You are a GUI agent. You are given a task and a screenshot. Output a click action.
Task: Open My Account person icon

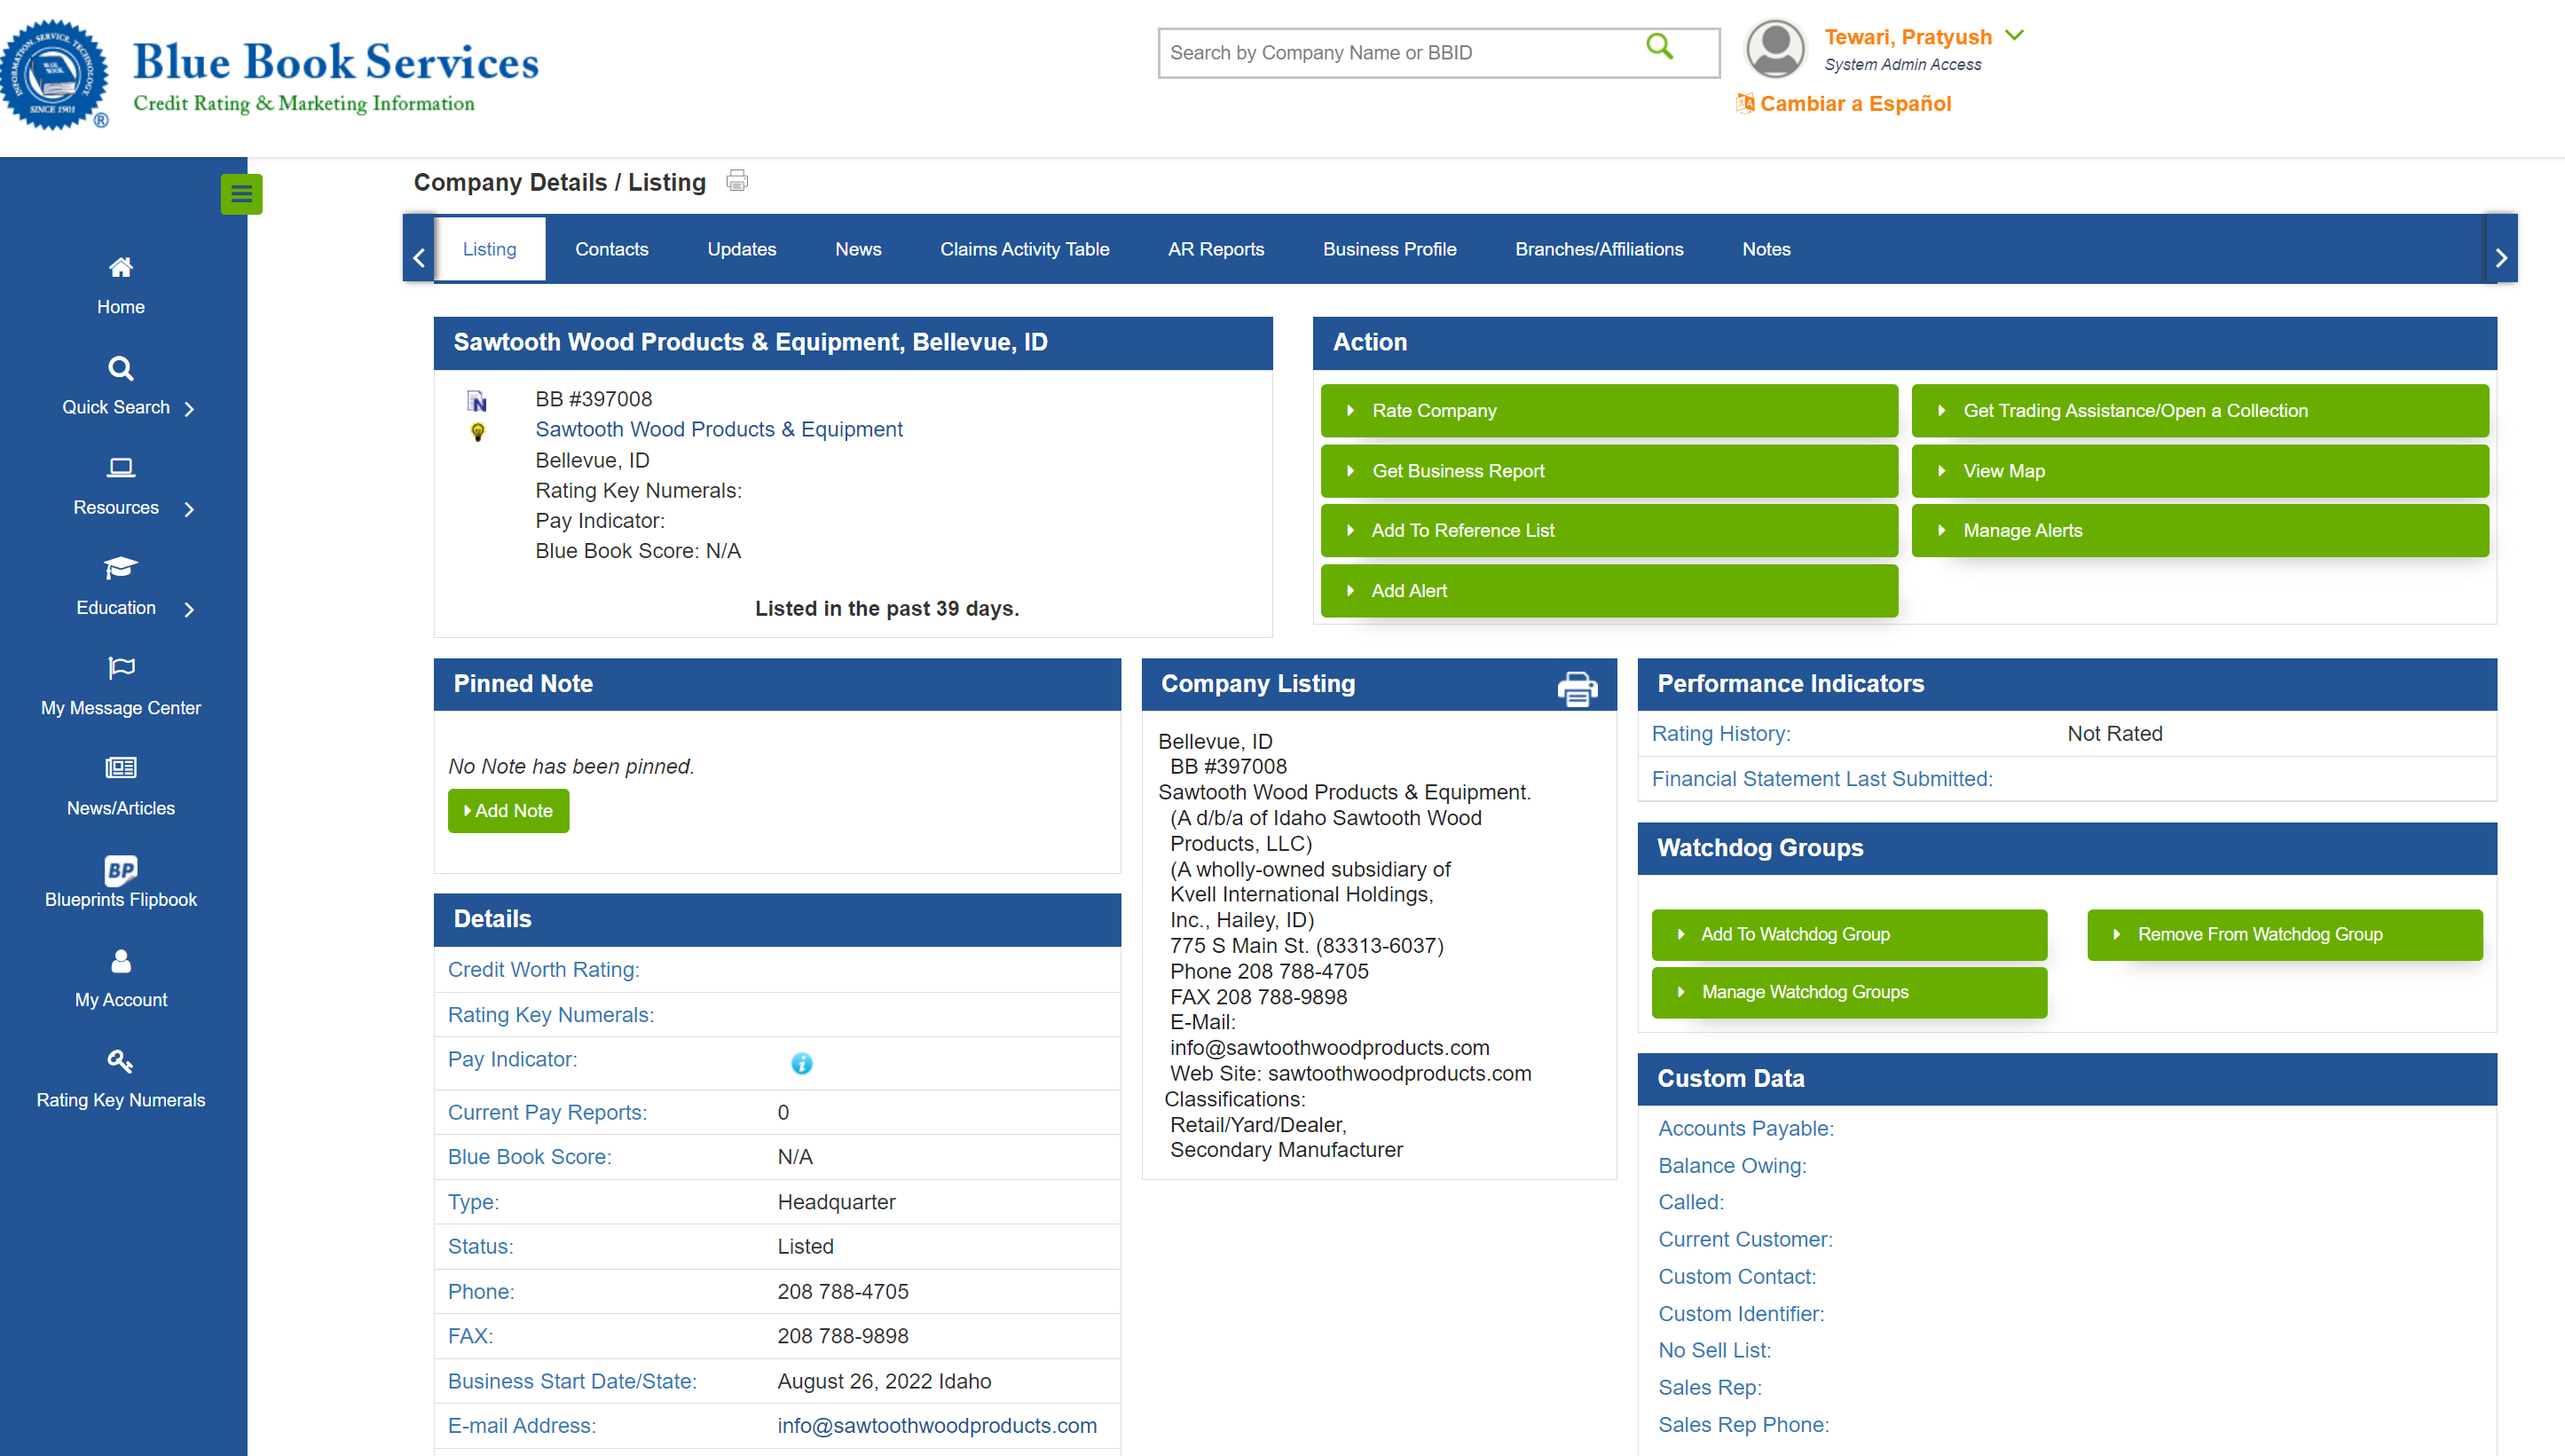point(121,961)
